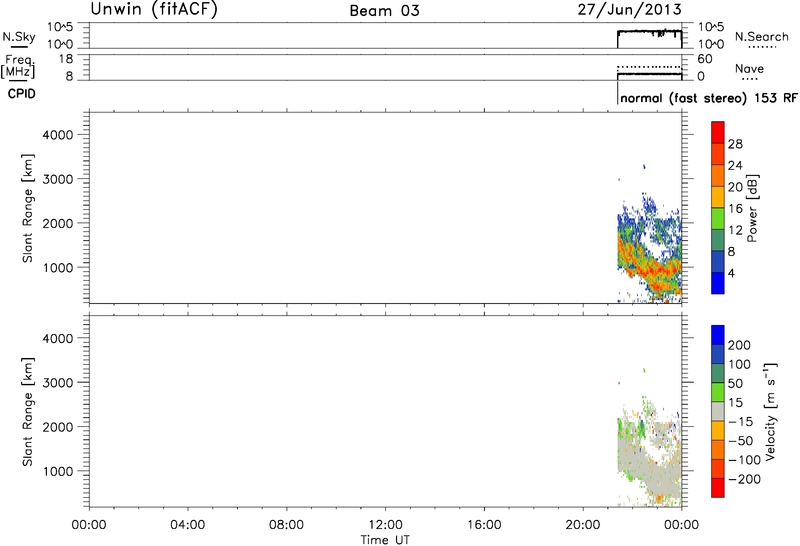Click the 'Time UT' axis title
The image size is (800, 546).
coord(385,539)
